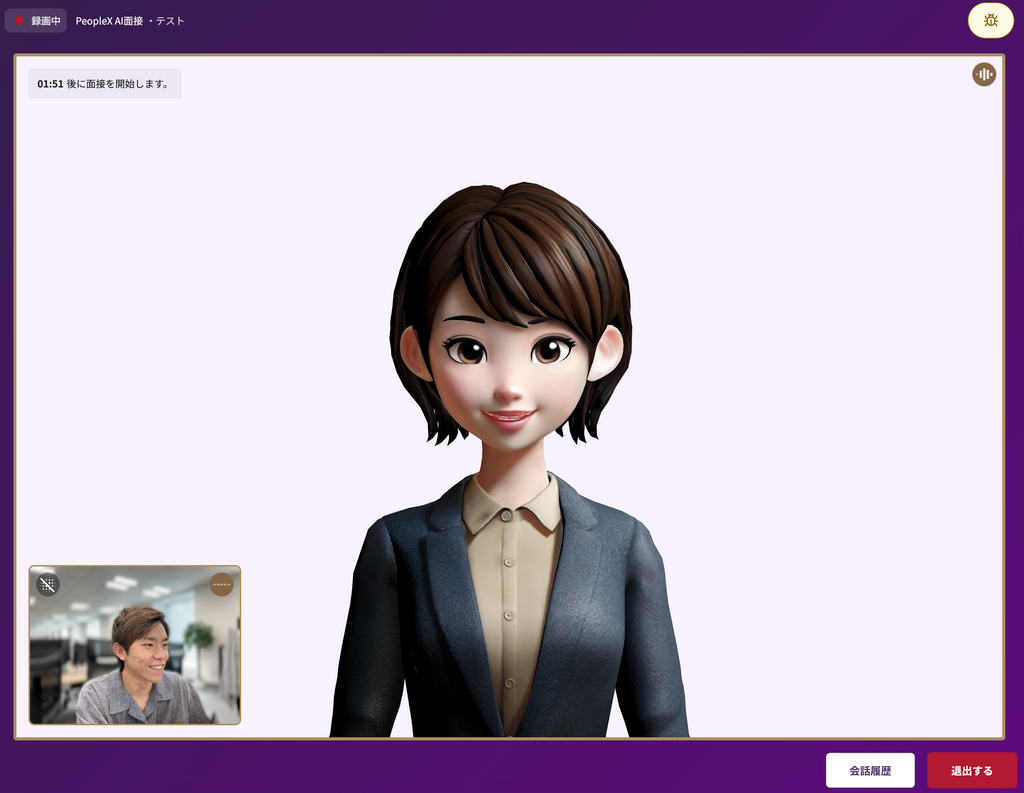Click the bug report icon
The height and width of the screenshot is (793, 1024).
pyautogui.click(x=990, y=21)
